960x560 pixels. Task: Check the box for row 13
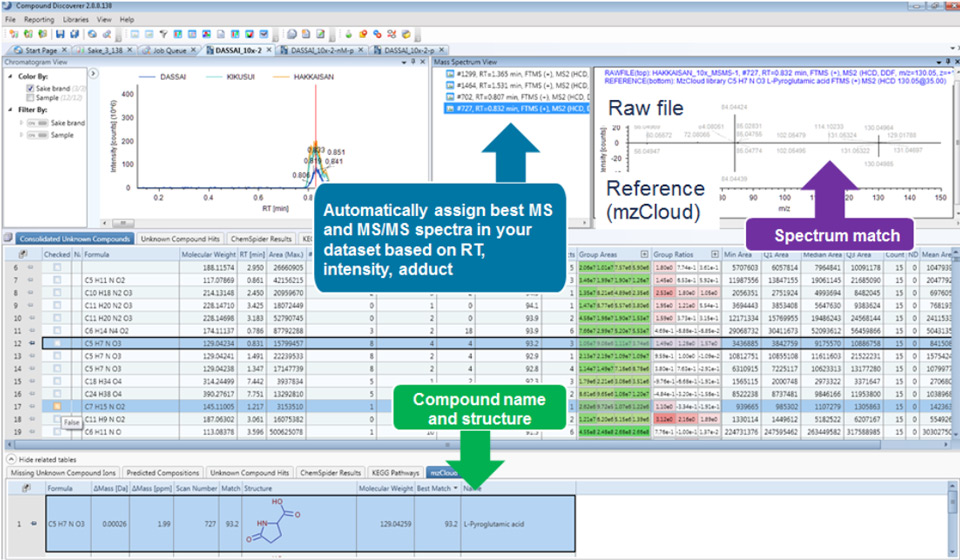pyautogui.click(x=57, y=356)
